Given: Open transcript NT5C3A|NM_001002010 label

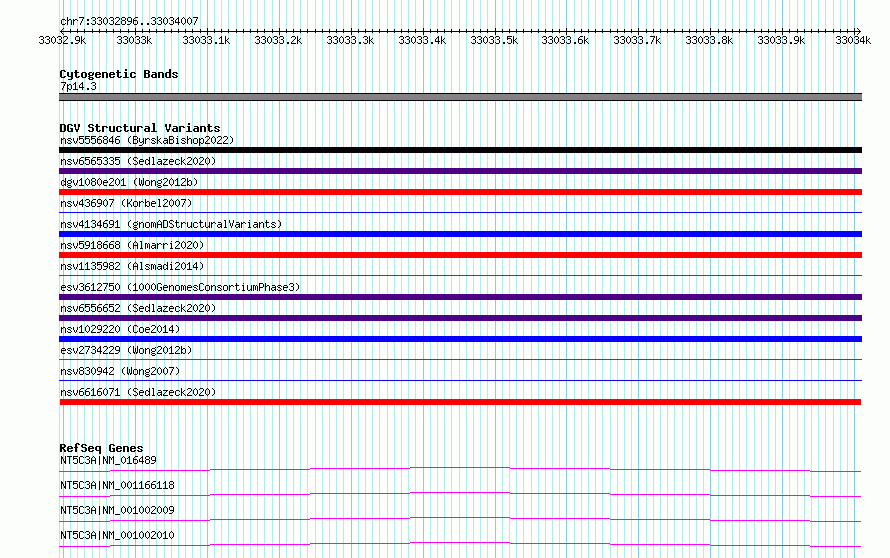Looking at the screenshot, I should coord(117,535).
